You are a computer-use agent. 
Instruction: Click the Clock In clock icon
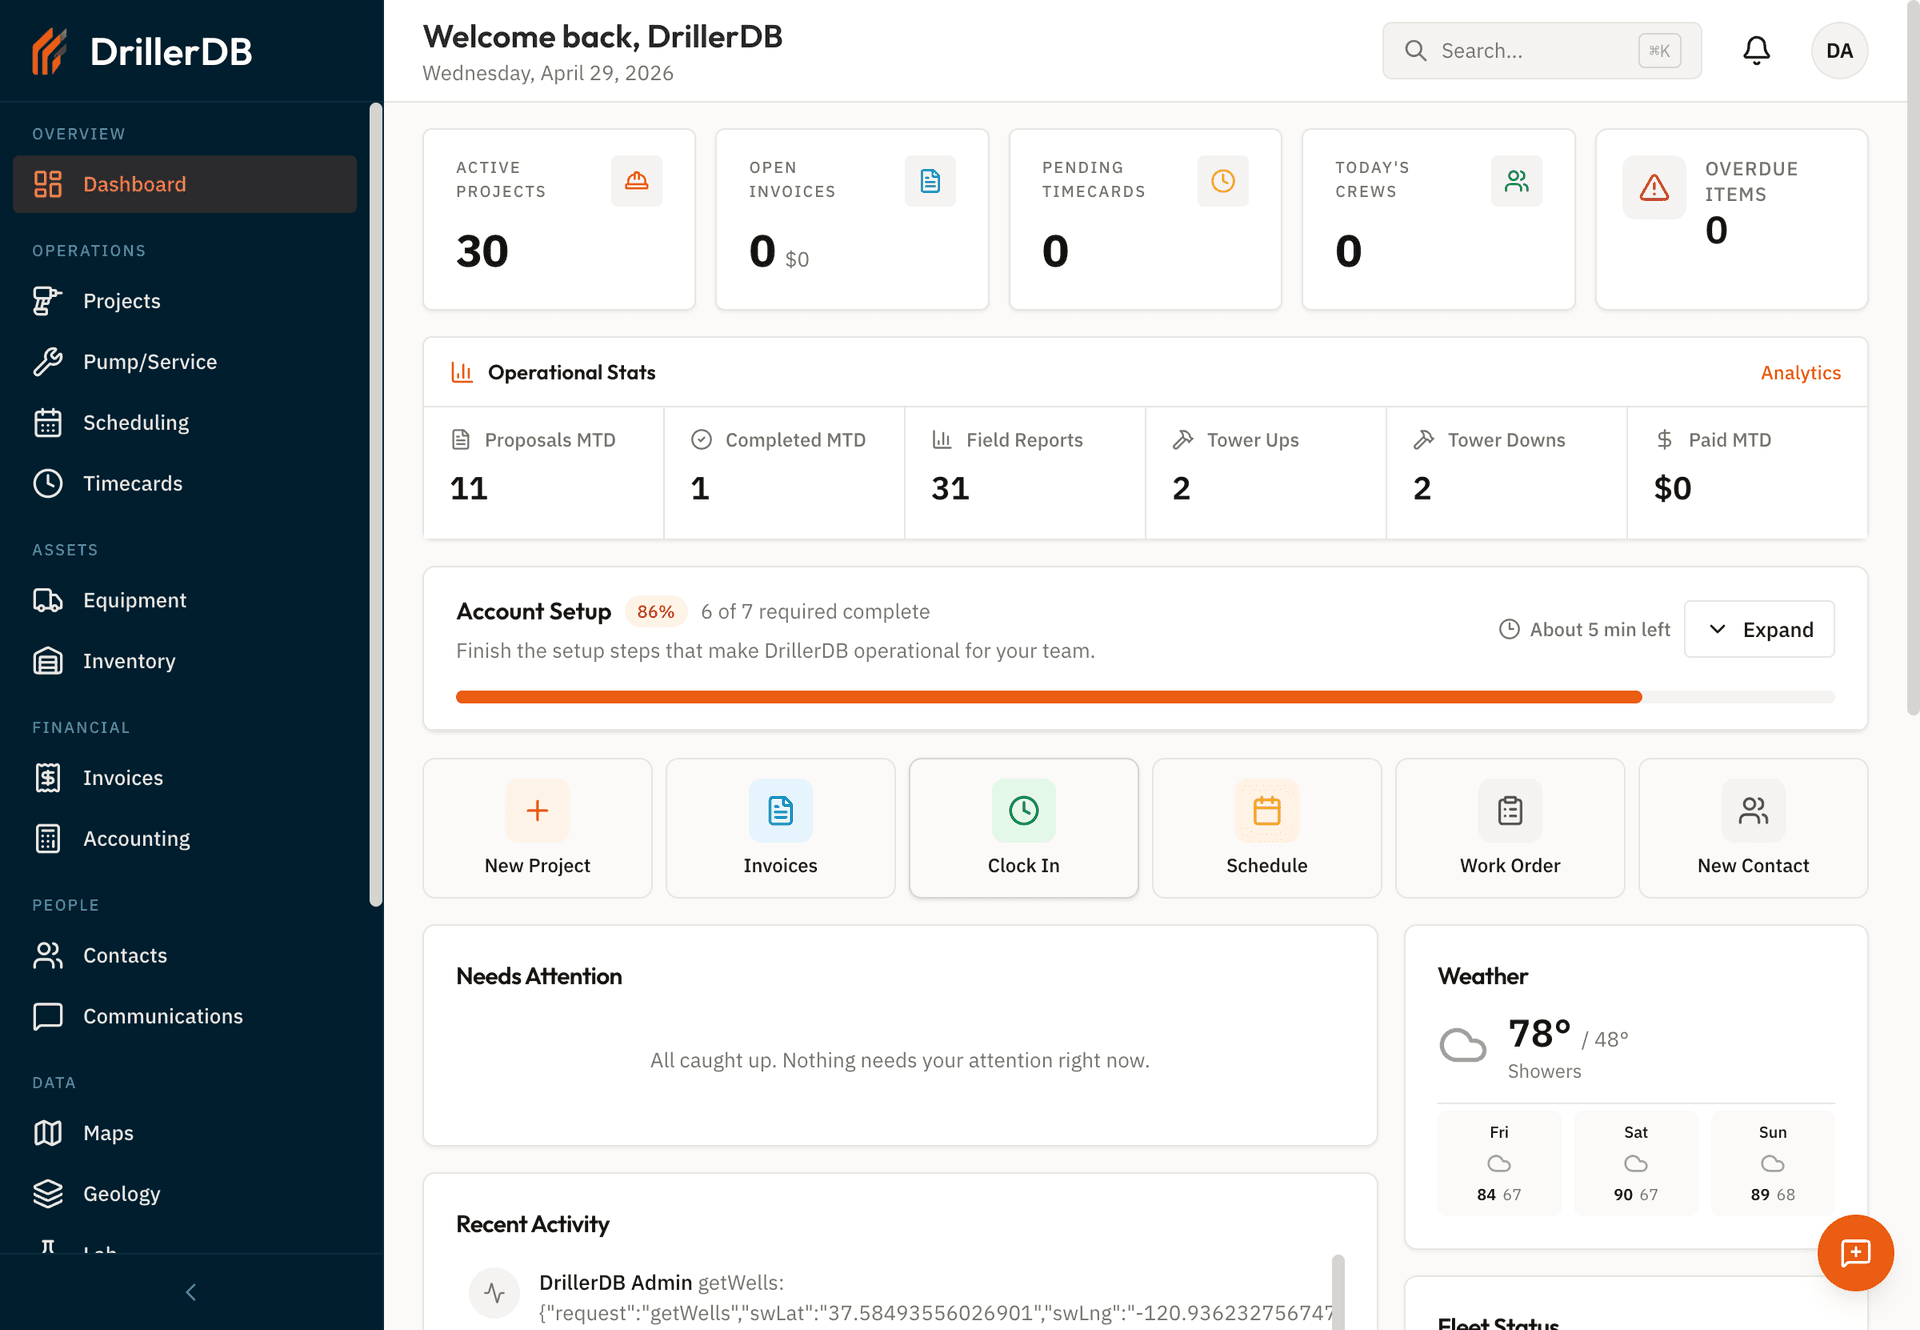[1023, 810]
